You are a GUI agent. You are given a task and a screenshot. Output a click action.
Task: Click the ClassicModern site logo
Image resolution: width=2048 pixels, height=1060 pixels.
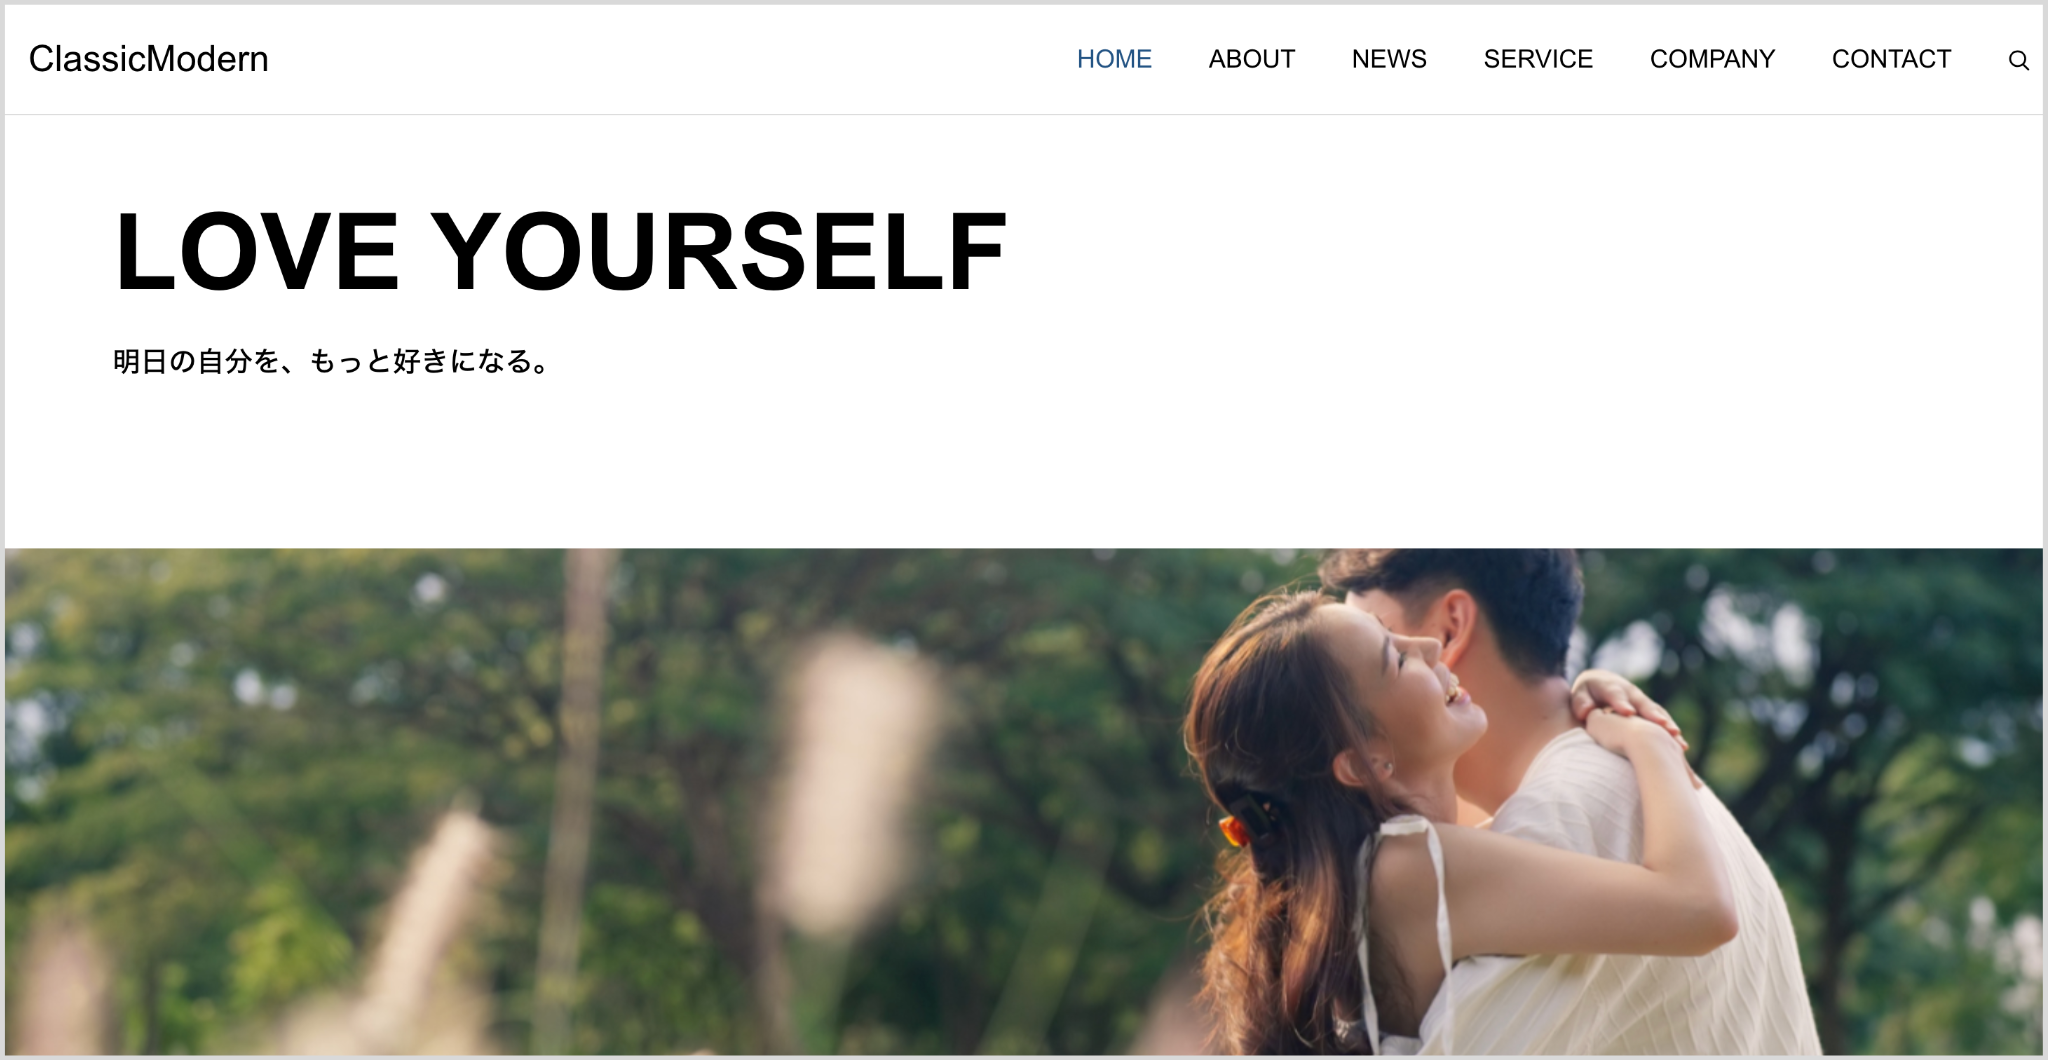pos(148,59)
